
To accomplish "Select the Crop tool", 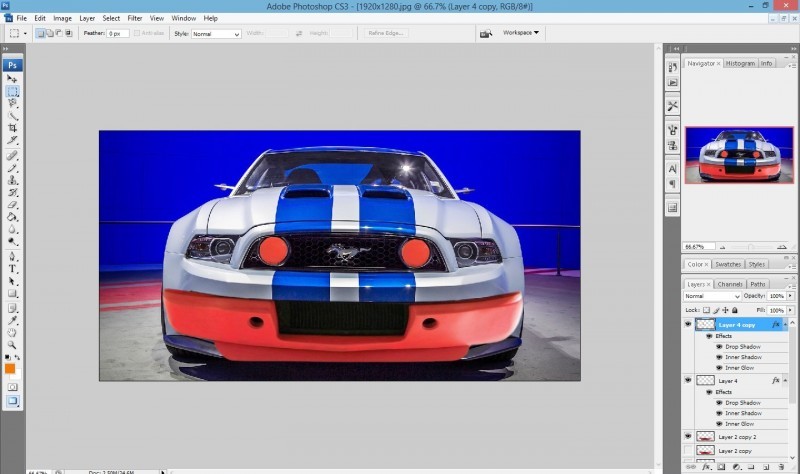I will click(x=12, y=128).
